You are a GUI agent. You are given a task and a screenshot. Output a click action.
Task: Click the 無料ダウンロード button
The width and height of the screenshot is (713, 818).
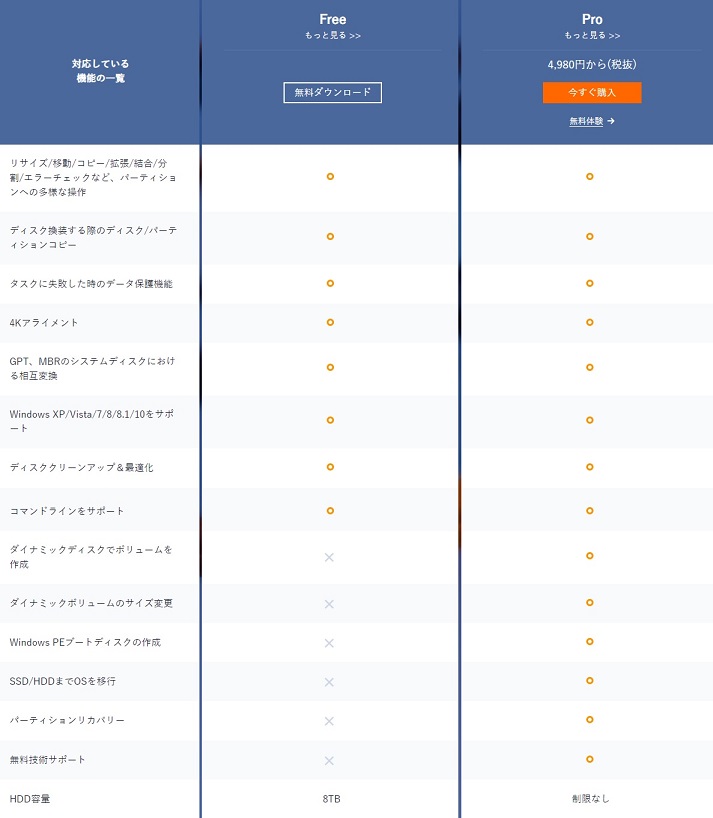click(x=332, y=92)
